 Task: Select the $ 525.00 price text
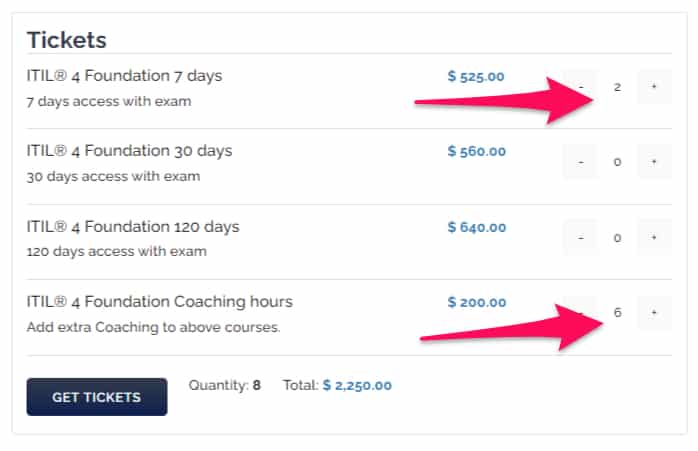click(x=476, y=76)
